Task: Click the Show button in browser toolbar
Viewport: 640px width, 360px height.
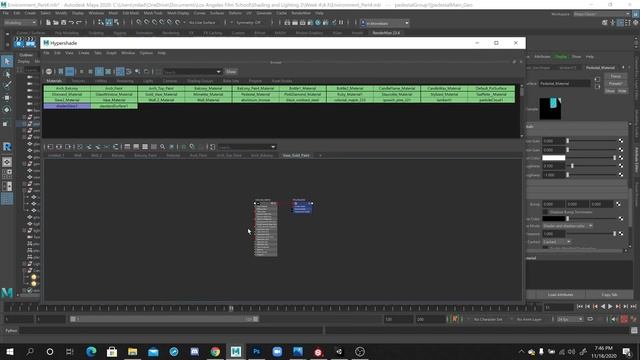Action: (231, 72)
